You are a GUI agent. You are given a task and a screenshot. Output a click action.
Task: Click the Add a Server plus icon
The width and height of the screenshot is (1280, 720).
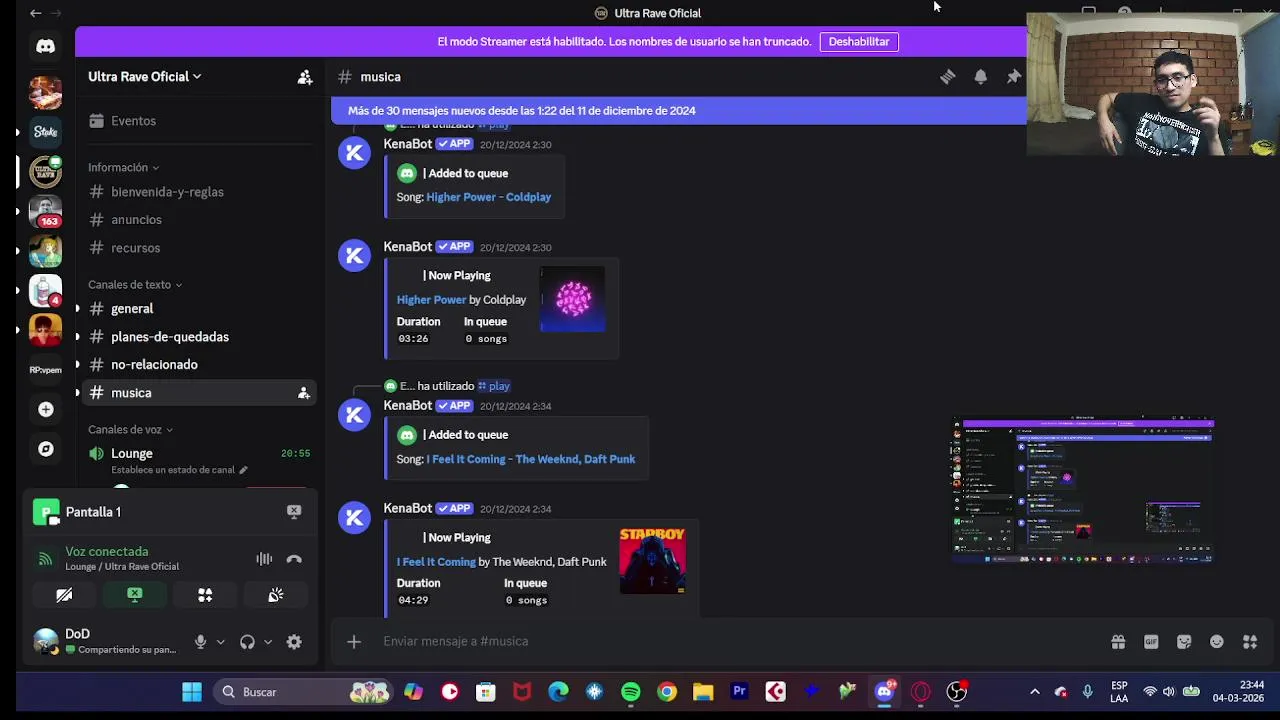coord(45,409)
